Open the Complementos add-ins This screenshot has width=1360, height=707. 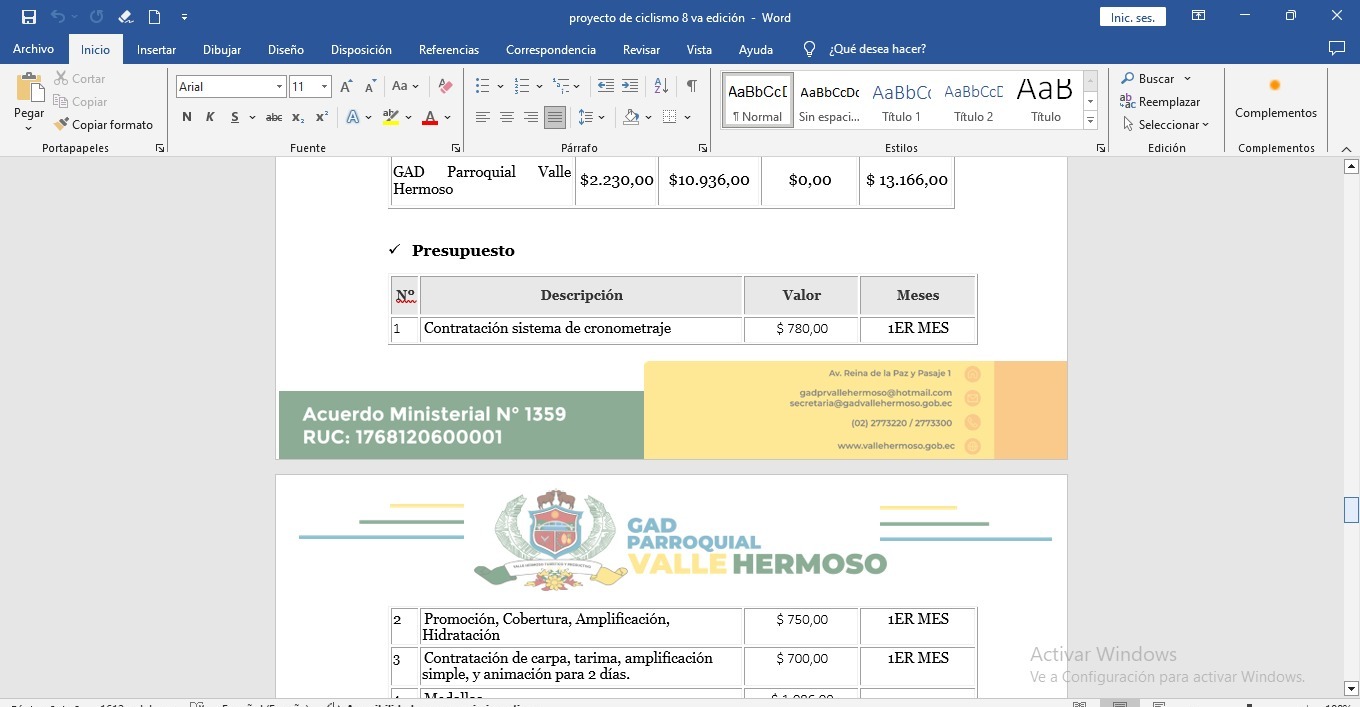[x=1275, y=100]
